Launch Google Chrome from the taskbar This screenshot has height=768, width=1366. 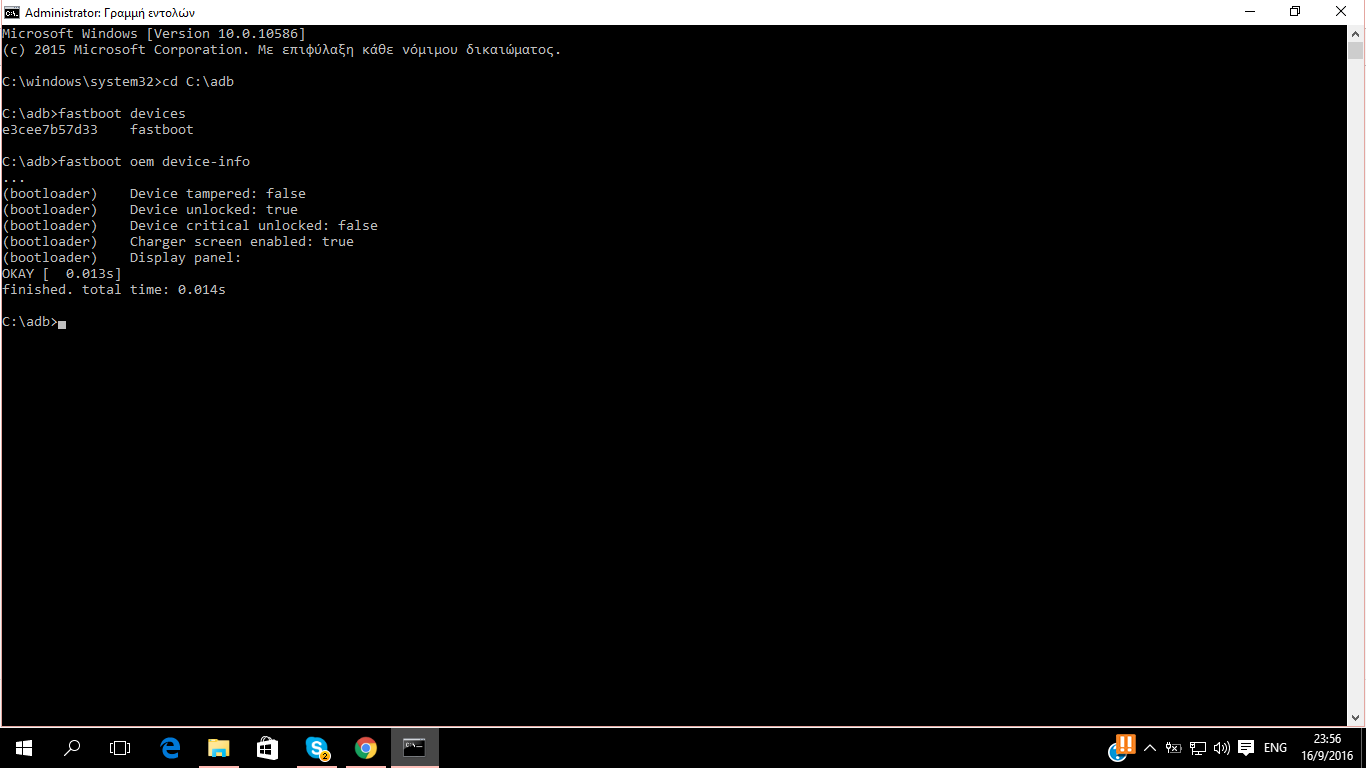click(x=366, y=748)
